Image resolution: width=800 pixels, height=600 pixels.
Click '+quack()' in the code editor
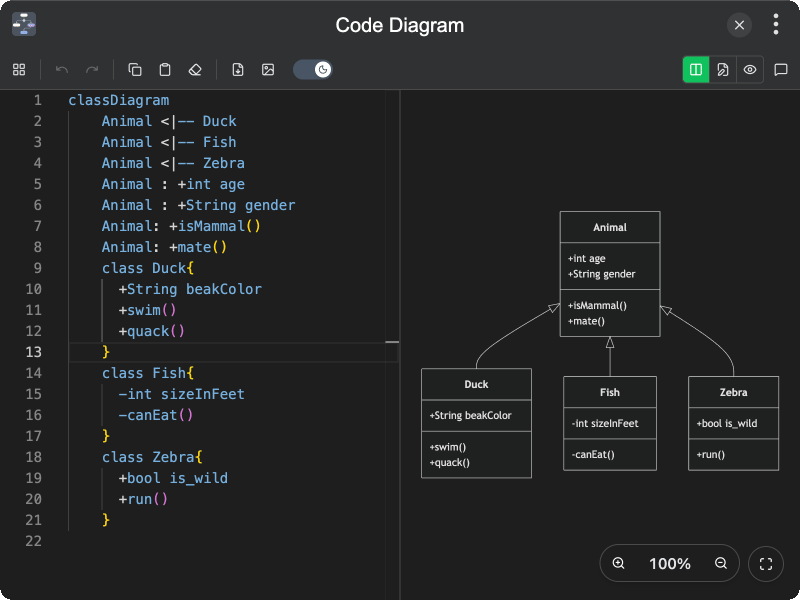[152, 331]
